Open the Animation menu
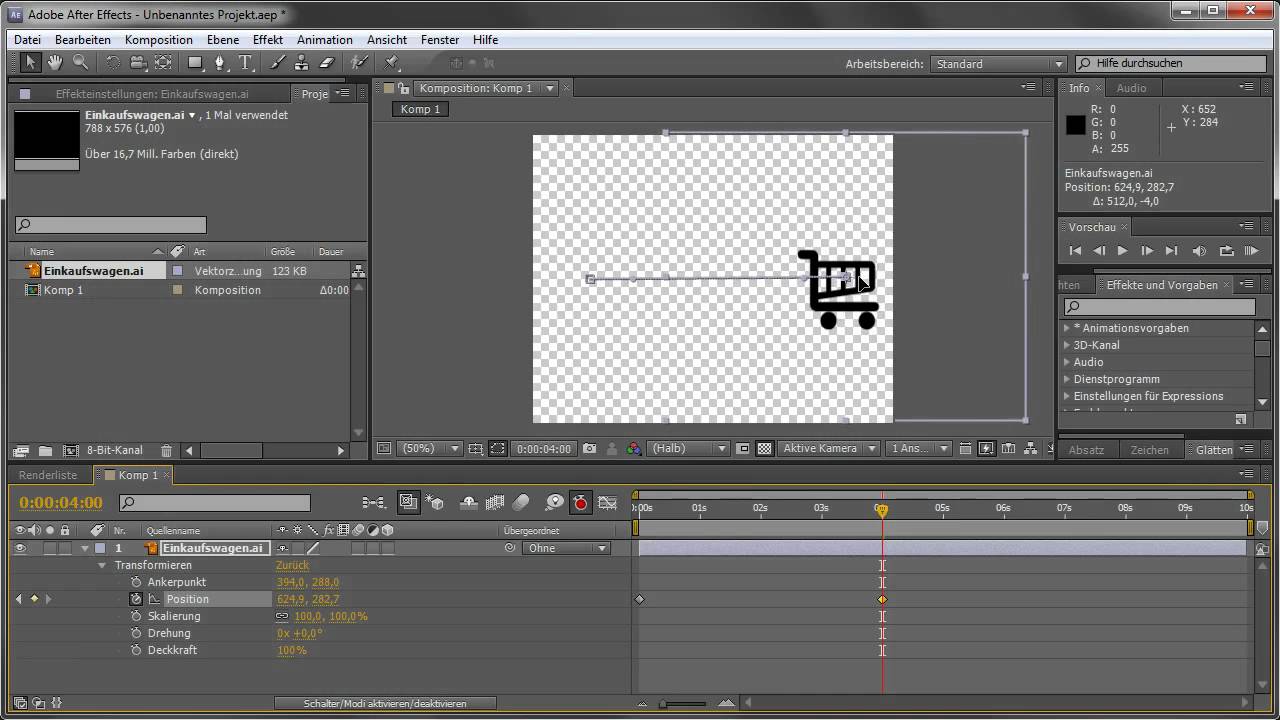Viewport: 1280px width, 720px height. [x=325, y=40]
